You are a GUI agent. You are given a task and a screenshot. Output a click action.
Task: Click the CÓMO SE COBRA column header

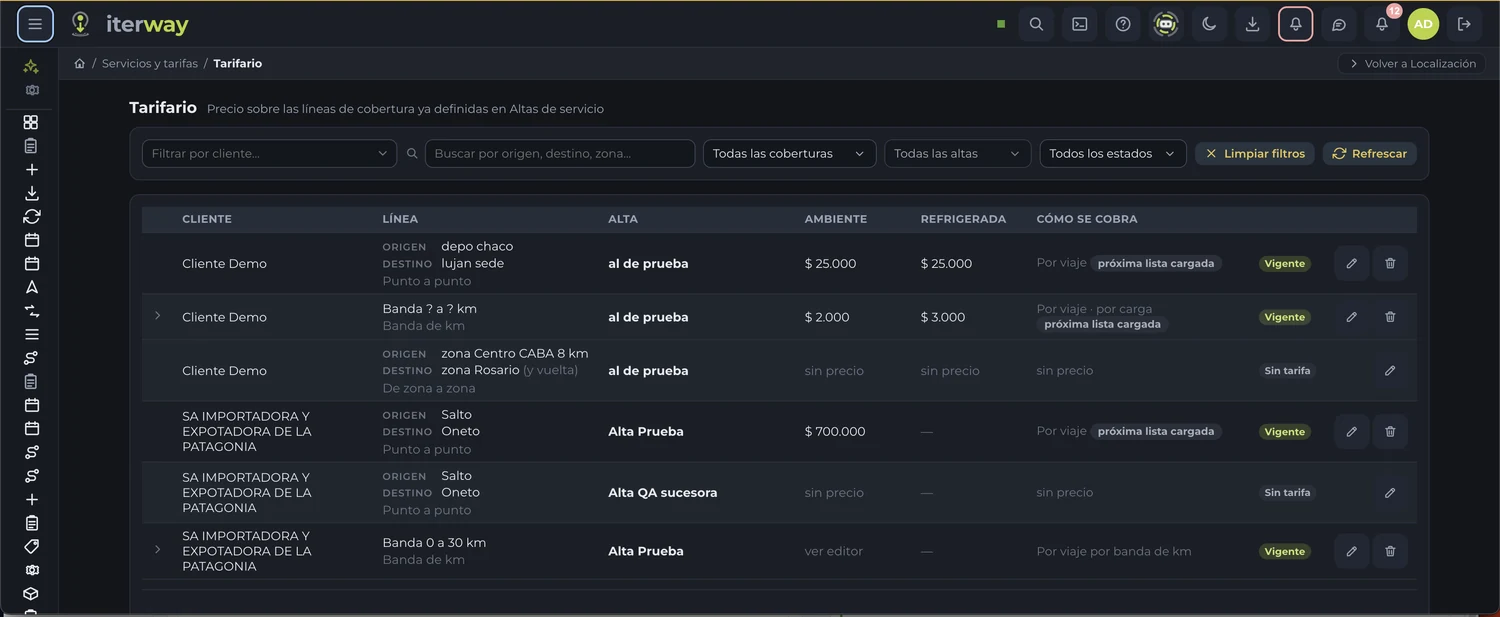click(x=1087, y=219)
